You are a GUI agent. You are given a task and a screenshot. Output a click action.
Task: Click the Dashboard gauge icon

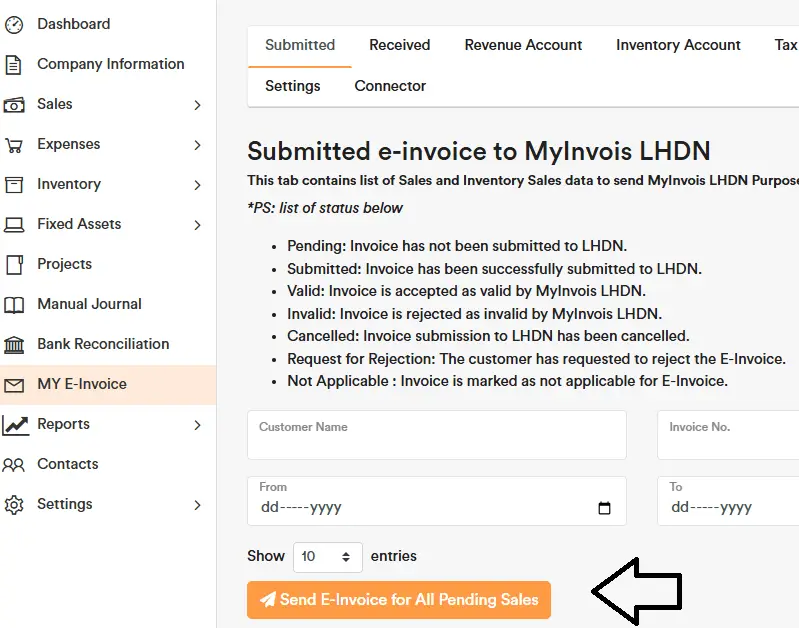(14, 24)
